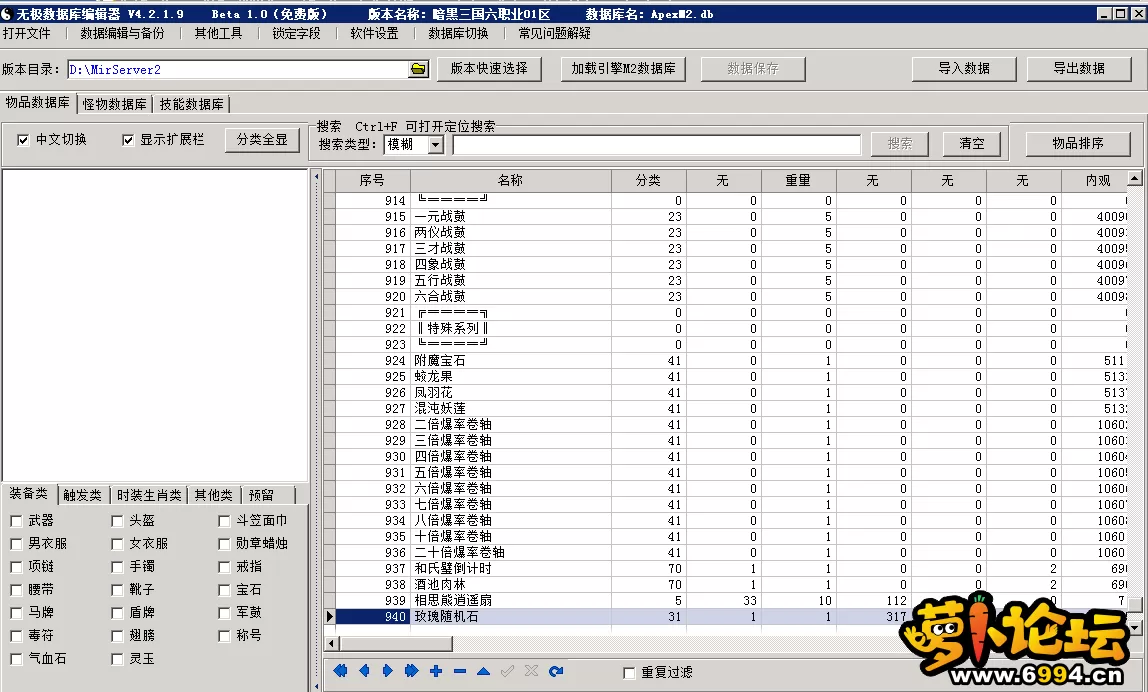Click the 物品排序 button
The image size is (1148, 692).
(1078, 144)
